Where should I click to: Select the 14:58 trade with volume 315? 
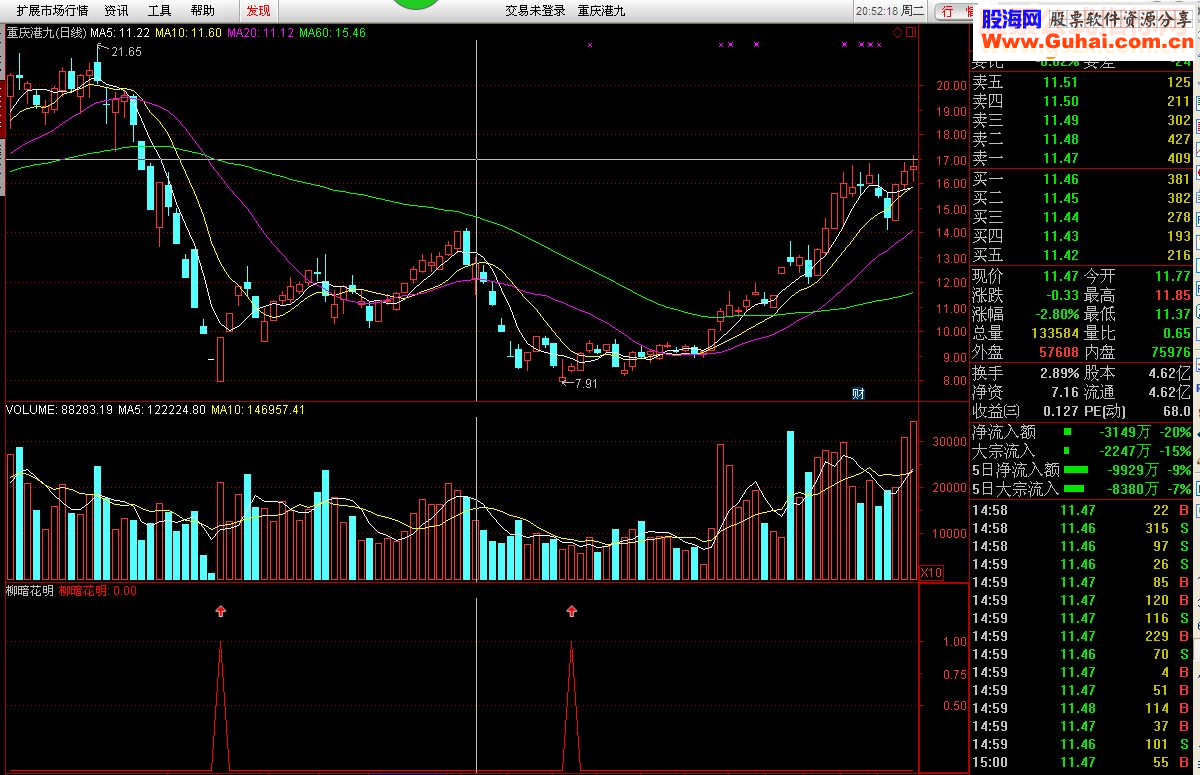1082,528
